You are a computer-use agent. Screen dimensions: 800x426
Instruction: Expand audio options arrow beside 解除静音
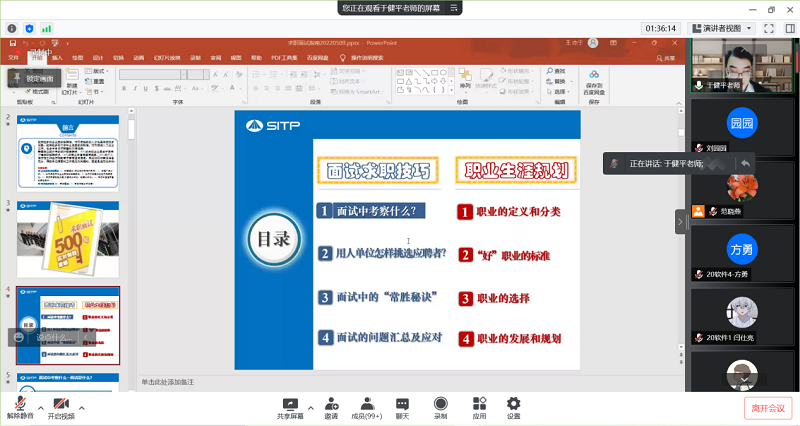point(41,407)
